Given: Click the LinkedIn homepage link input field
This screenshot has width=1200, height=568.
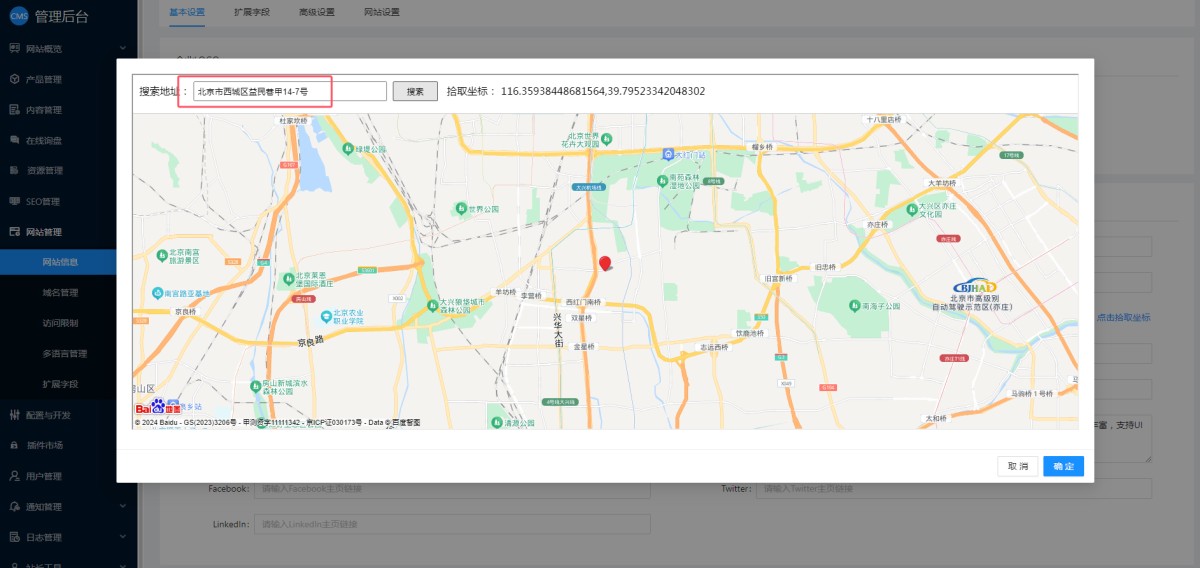Looking at the screenshot, I should (452, 524).
